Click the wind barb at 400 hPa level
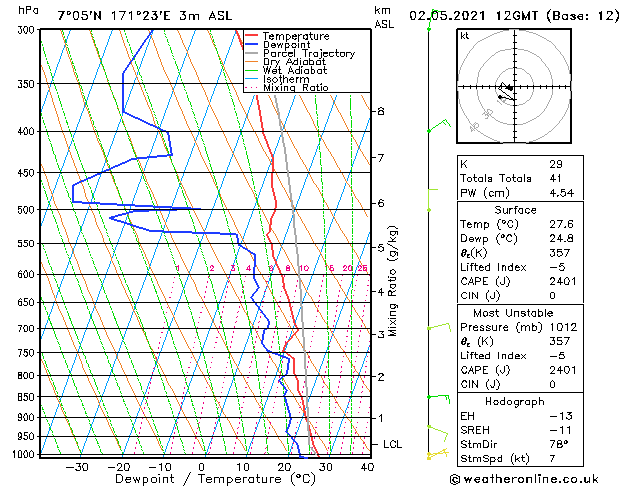629x486 pixels. tap(439, 126)
